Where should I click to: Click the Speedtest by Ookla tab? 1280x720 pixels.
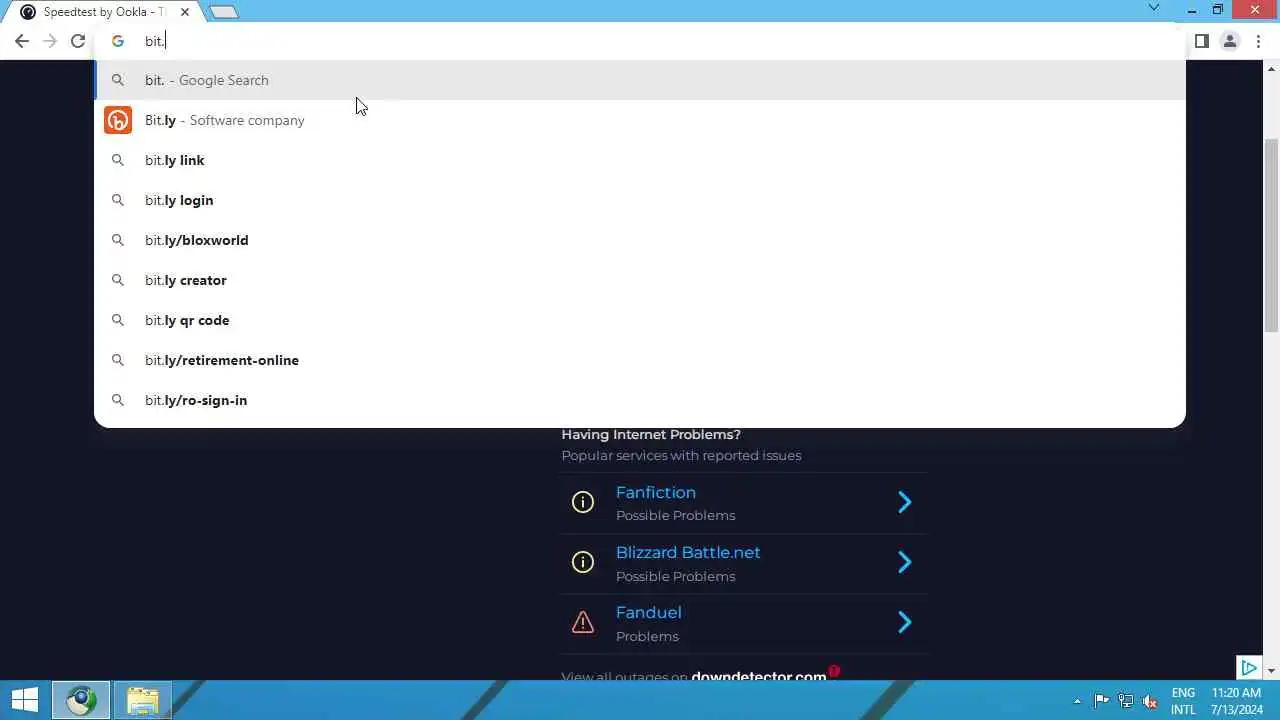(x=104, y=12)
